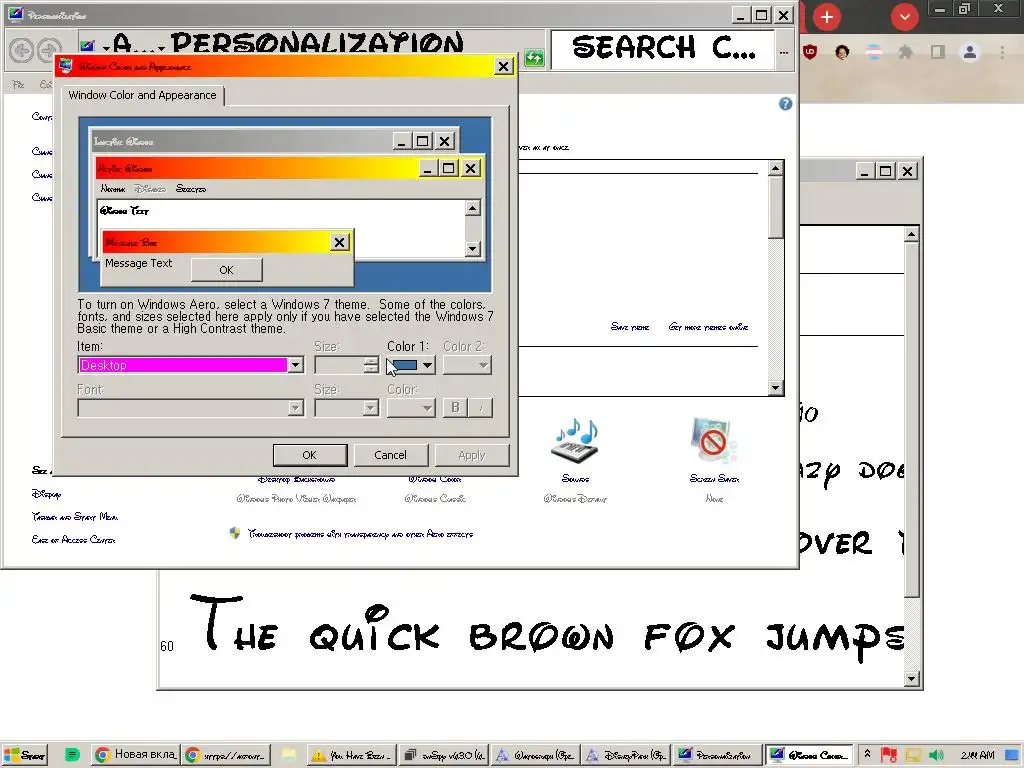Open the Color 1 dropdown swatch
Viewport: 1024px width, 768px height.
click(411, 365)
